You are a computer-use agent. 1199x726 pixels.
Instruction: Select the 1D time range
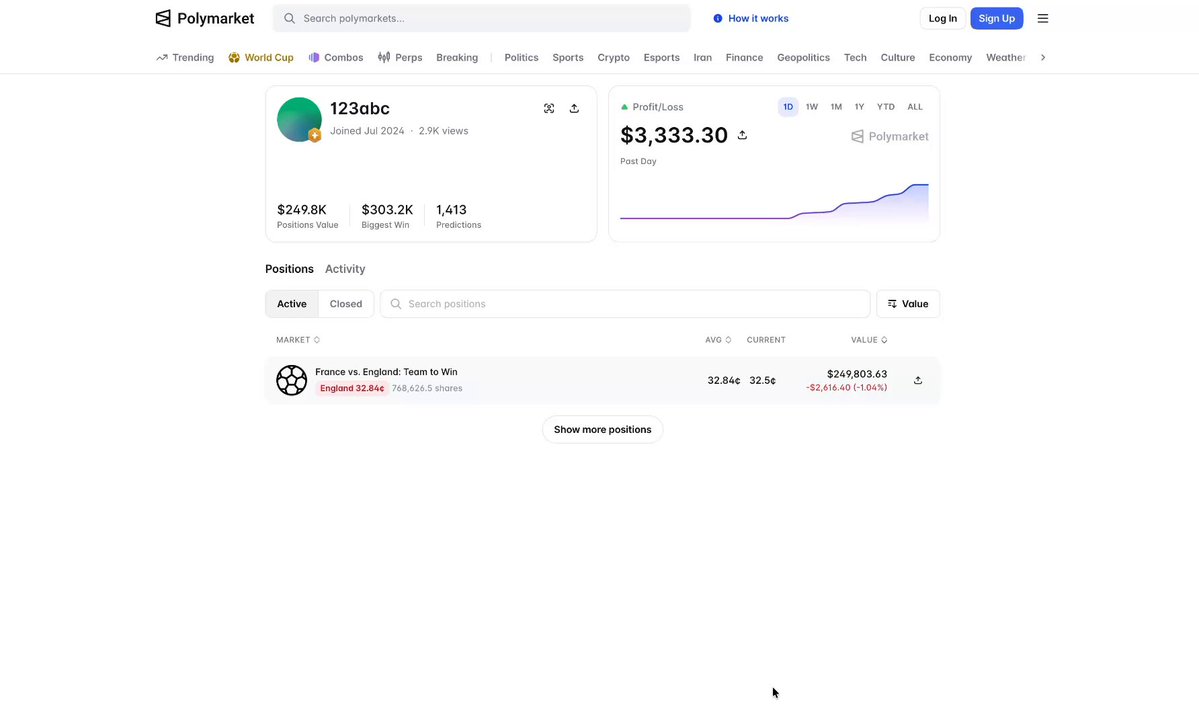click(788, 107)
